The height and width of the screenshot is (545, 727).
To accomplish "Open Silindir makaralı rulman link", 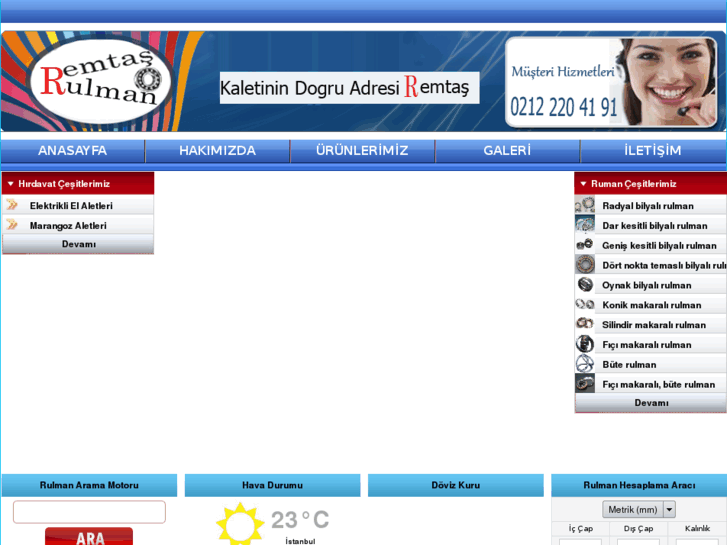I will click(x=654, y=325).
